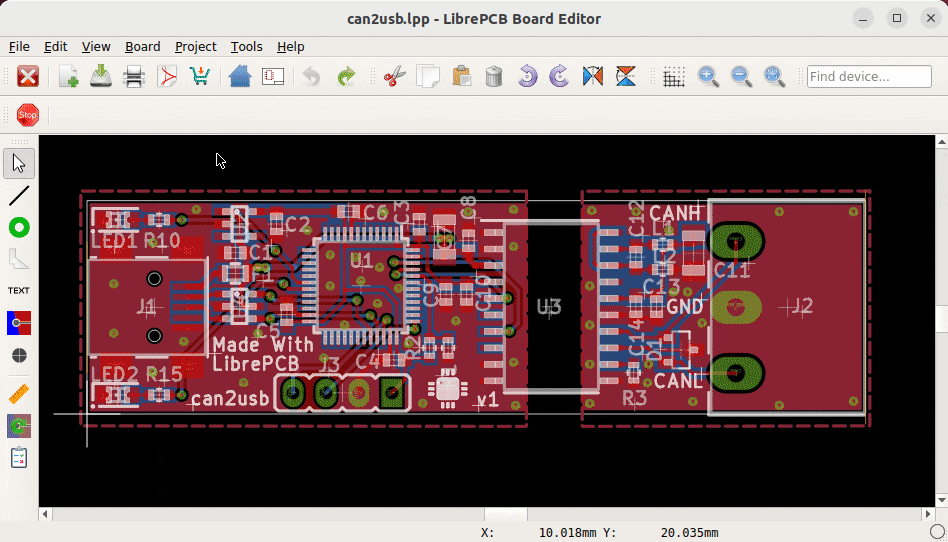
Task: Open the Control Panel home icon
Action: tap(240, 76)
